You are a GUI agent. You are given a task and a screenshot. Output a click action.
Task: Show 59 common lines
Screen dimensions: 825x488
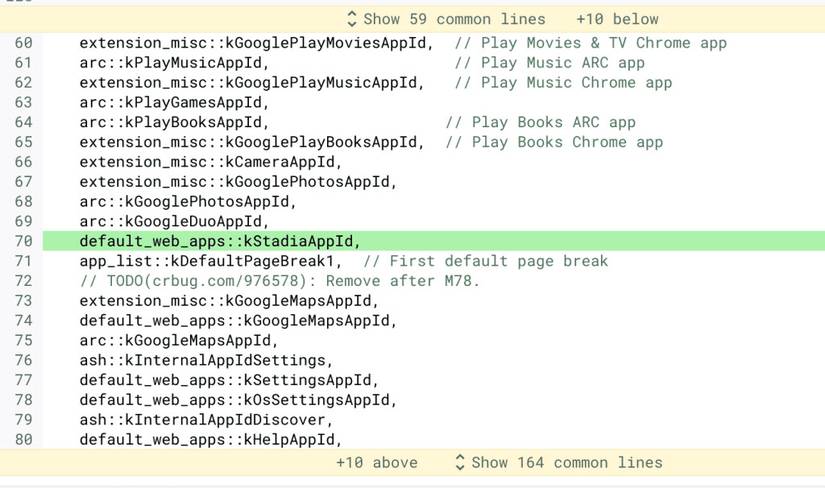pos(455,19)
